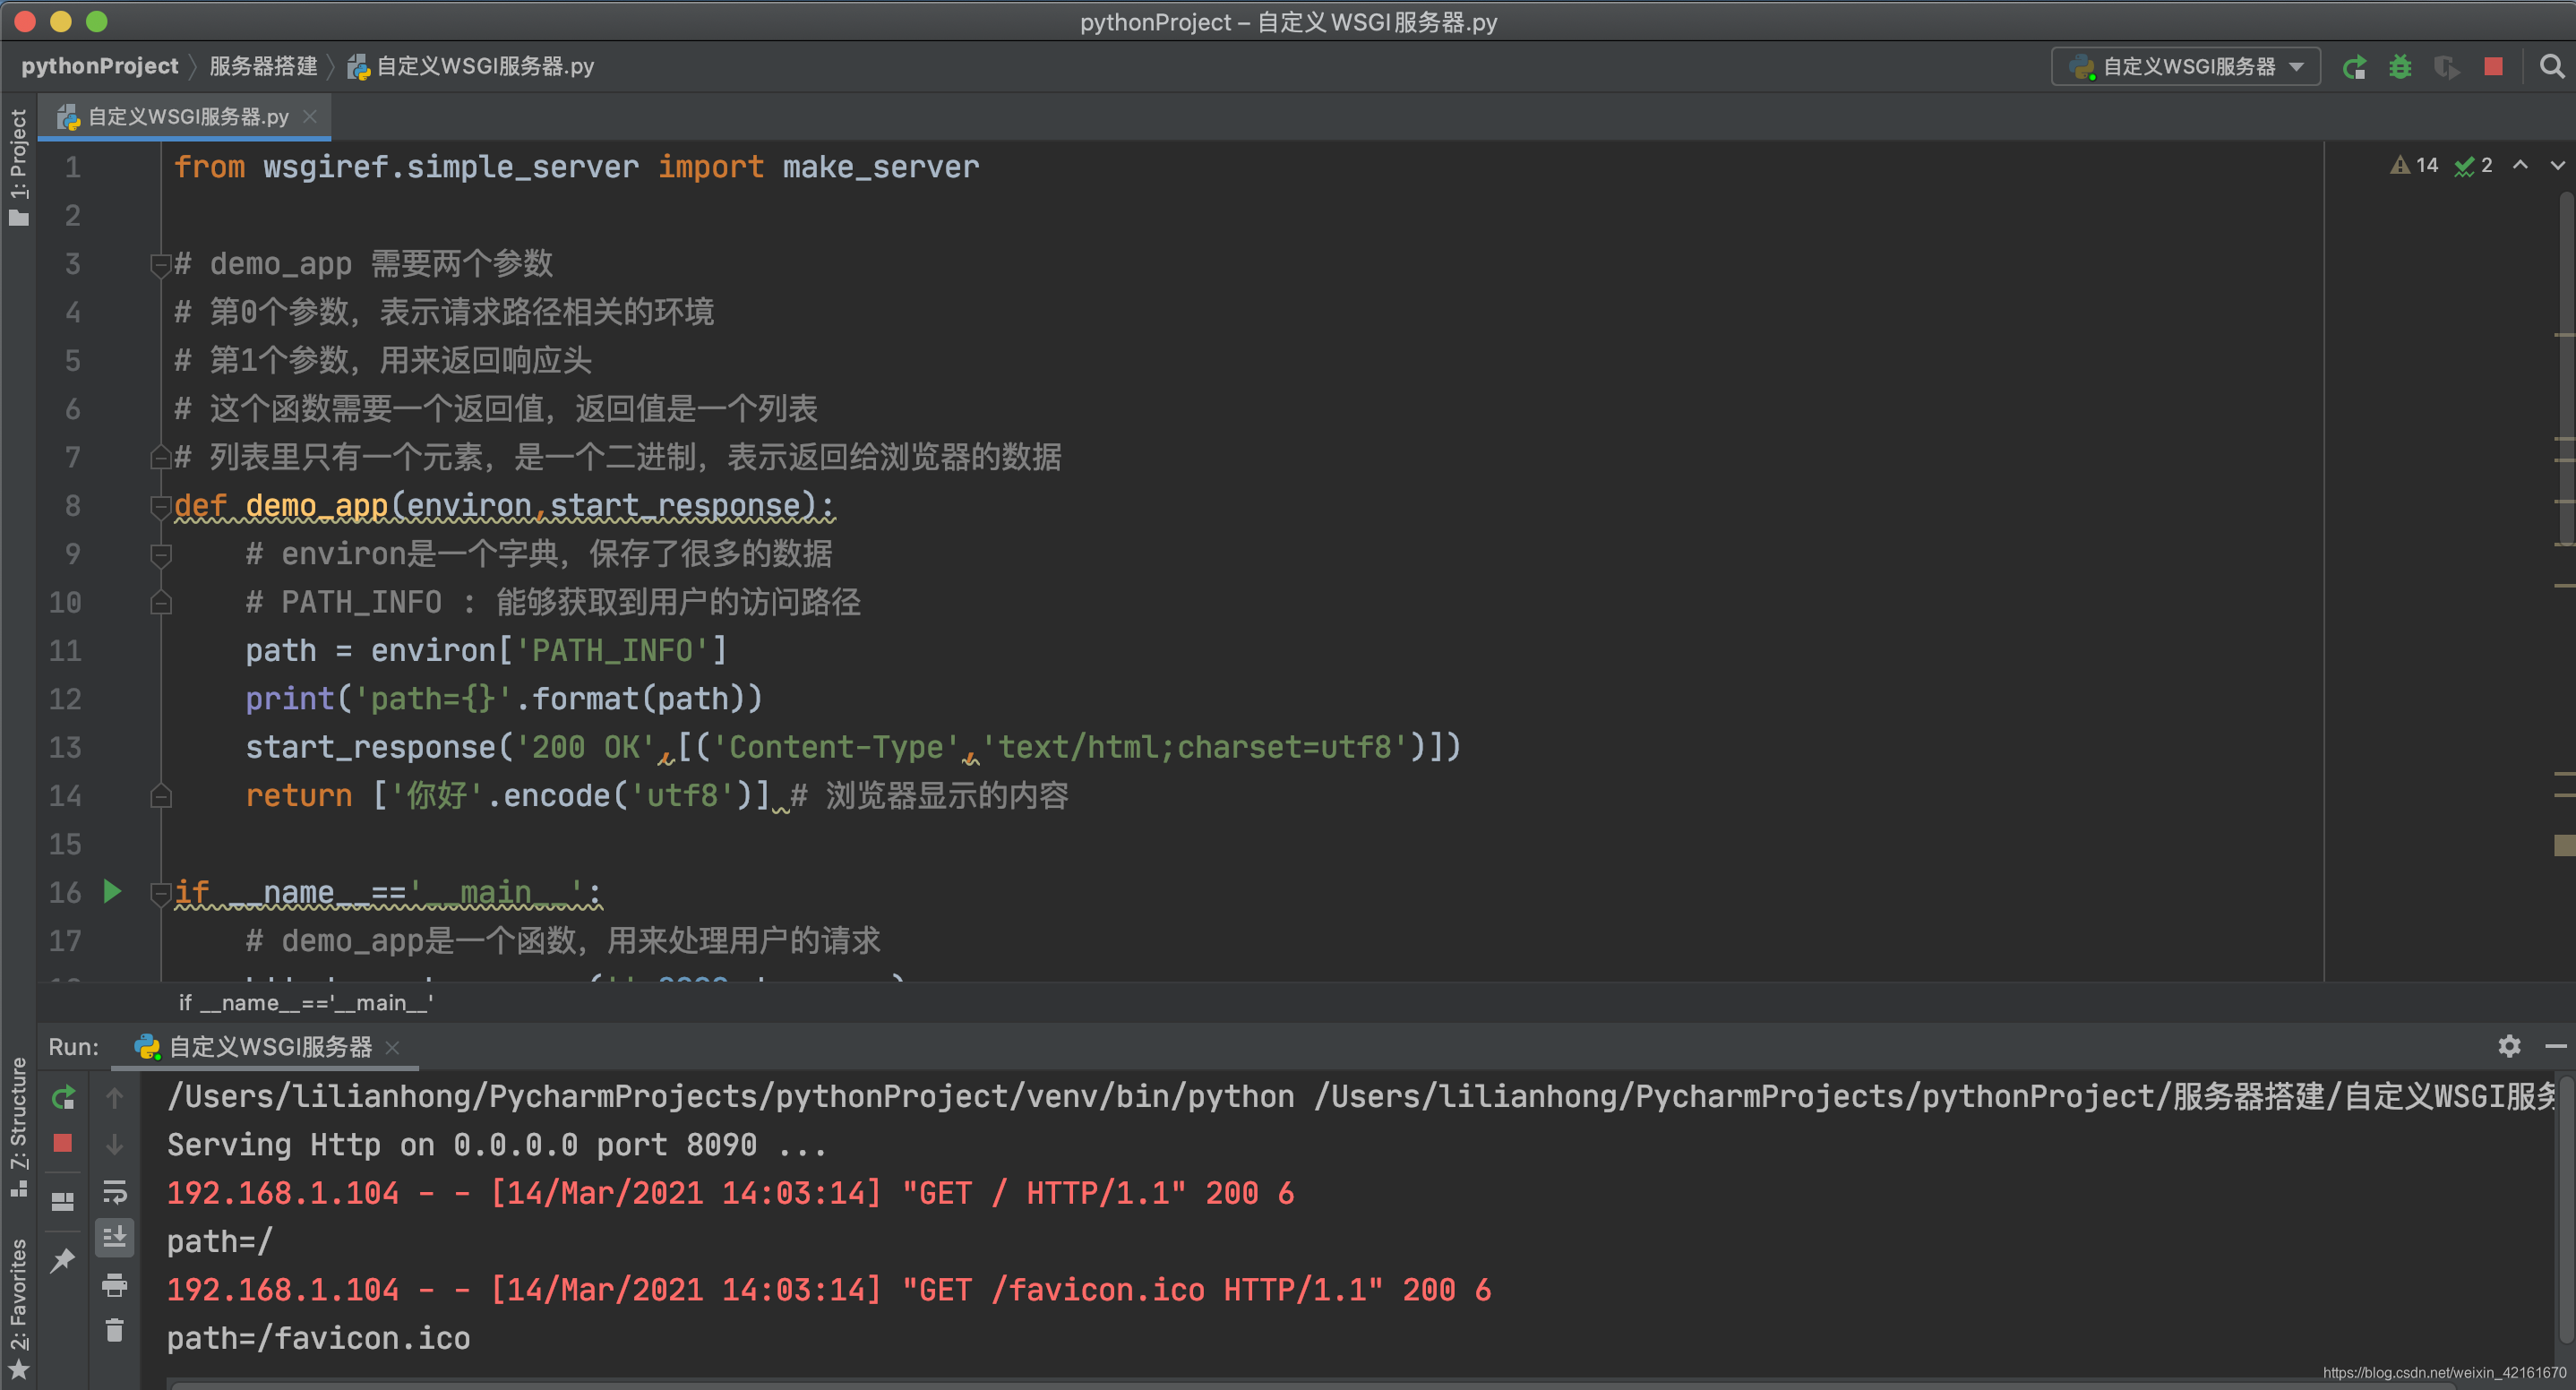
Task: Hide the Run tool window
Action: pyautogui.click(x=2556, y=1046)
